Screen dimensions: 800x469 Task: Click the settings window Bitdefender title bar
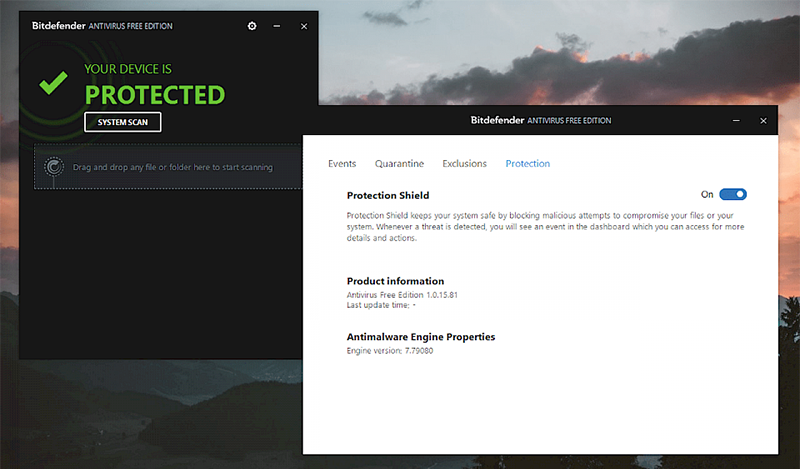click(540, 120)
